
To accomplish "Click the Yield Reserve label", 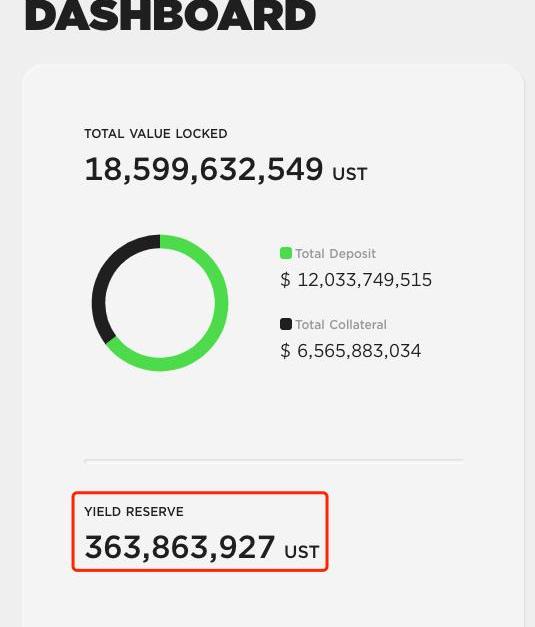I will [134, 511].
